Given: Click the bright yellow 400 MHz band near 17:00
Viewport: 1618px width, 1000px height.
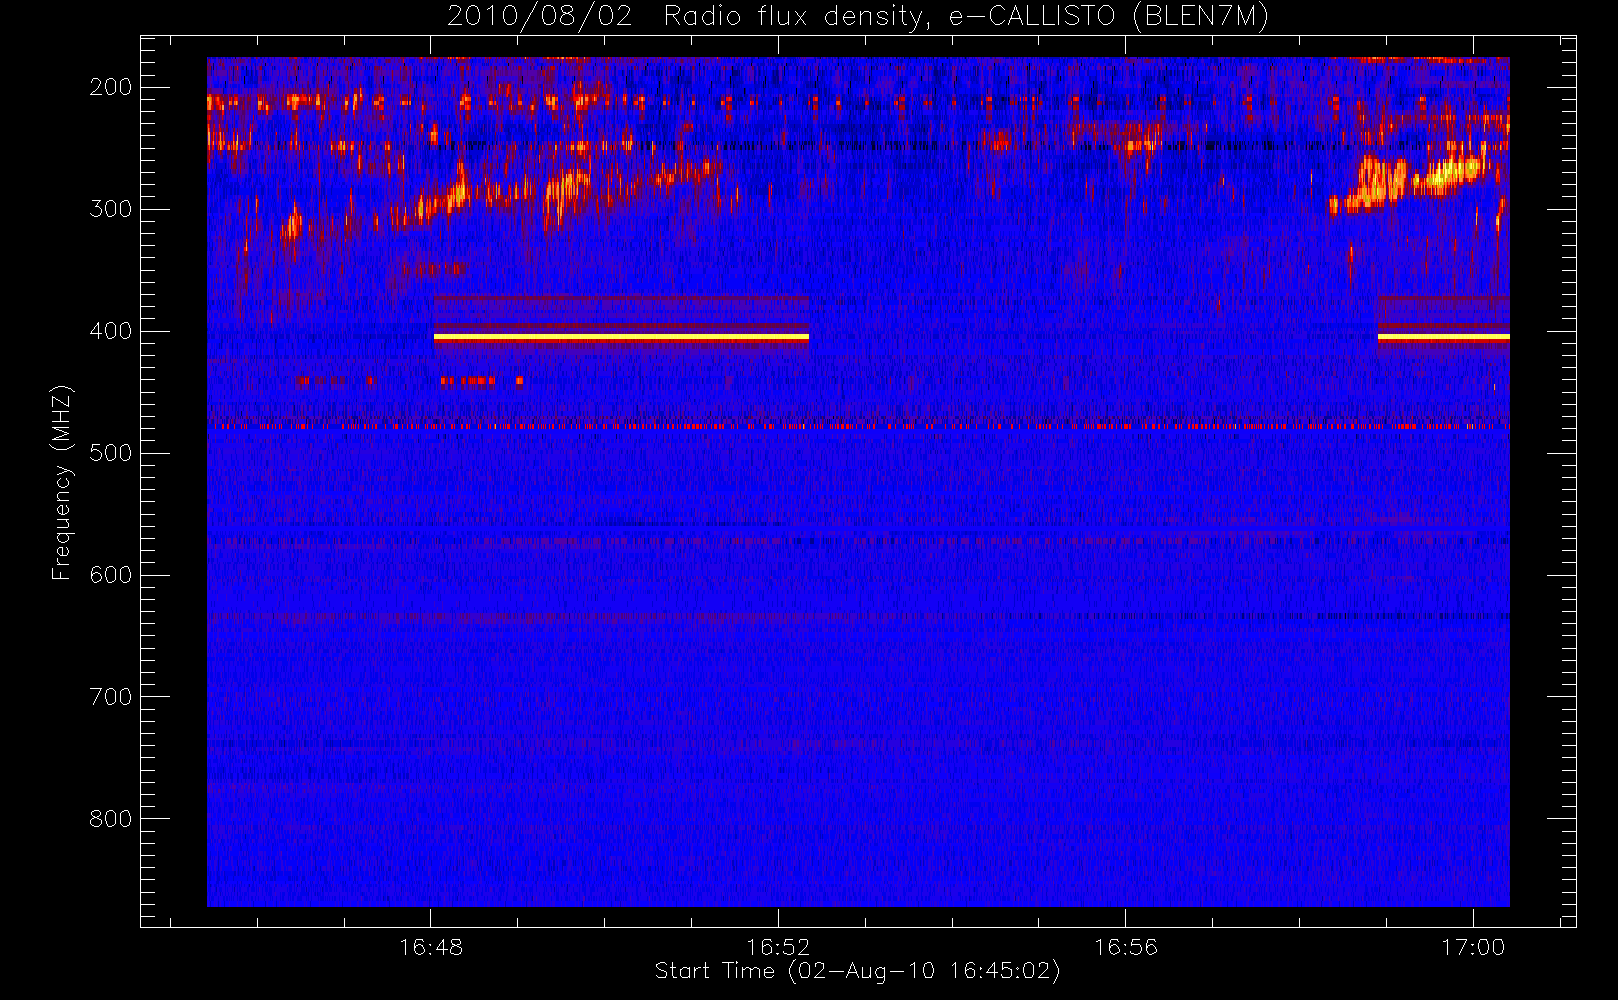Looking at the screenshot, I should pyautogui.click(x=1443, y=338).
